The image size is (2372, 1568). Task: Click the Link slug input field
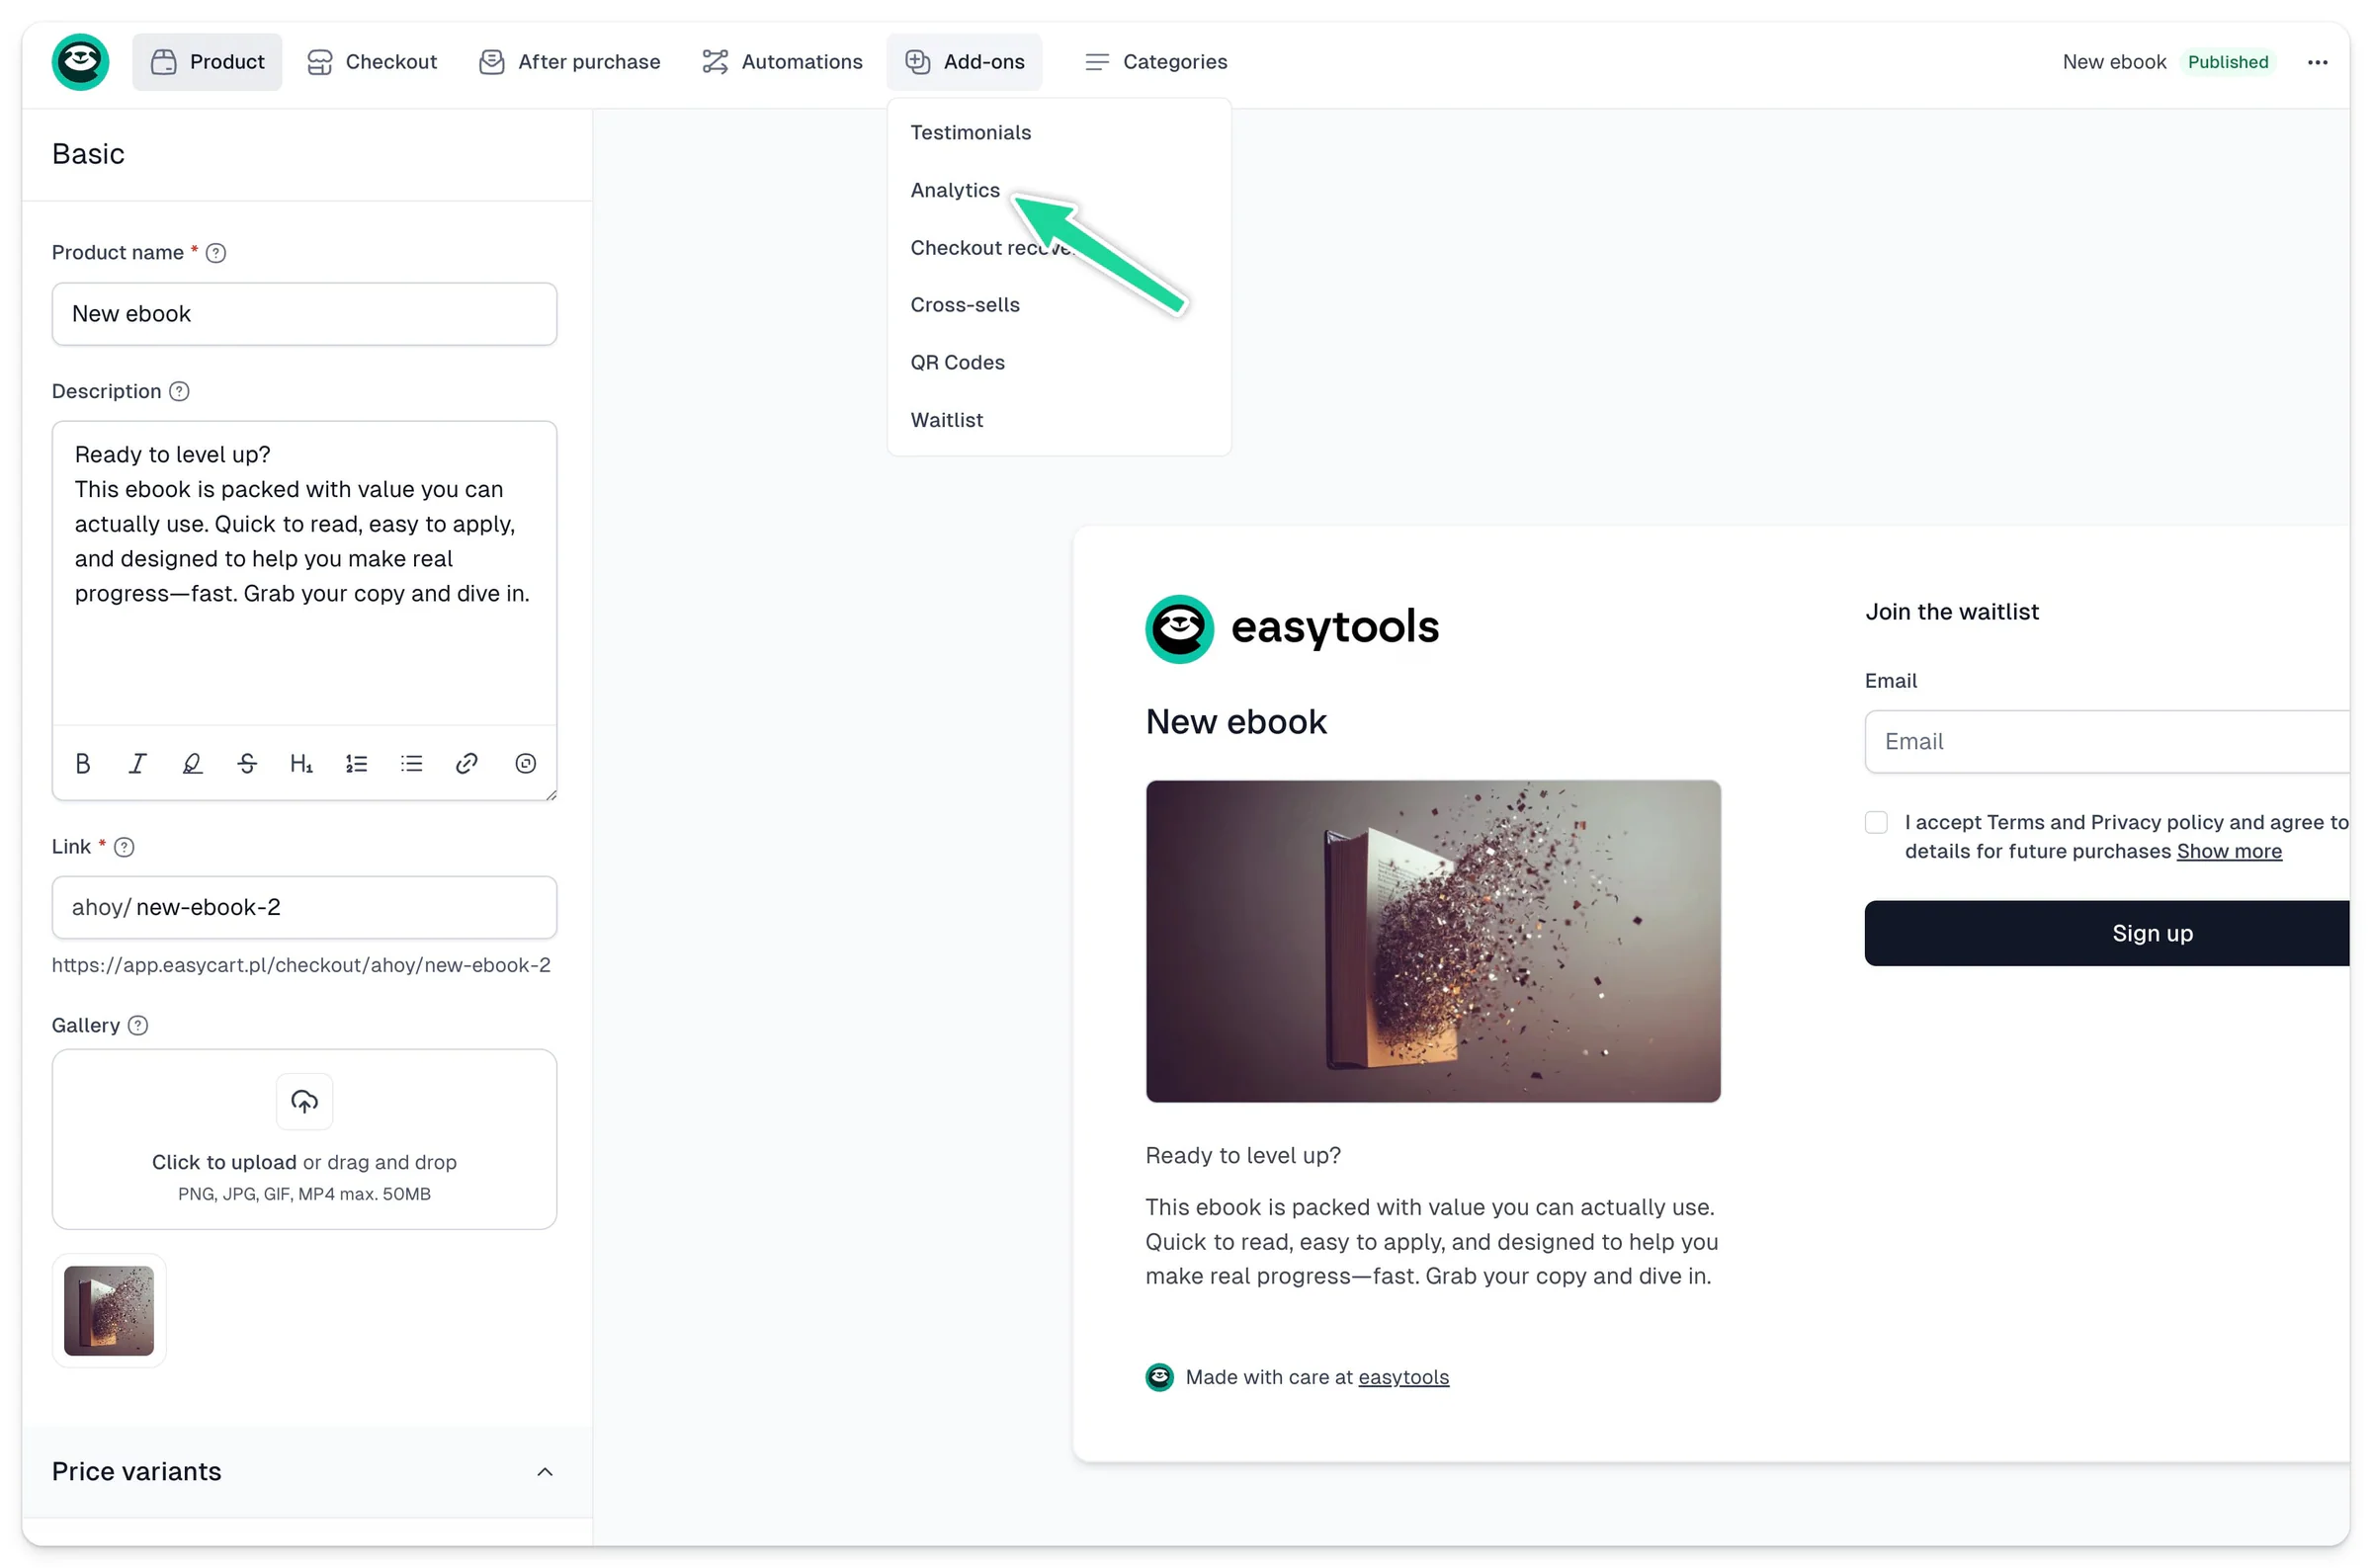point(304,908)
